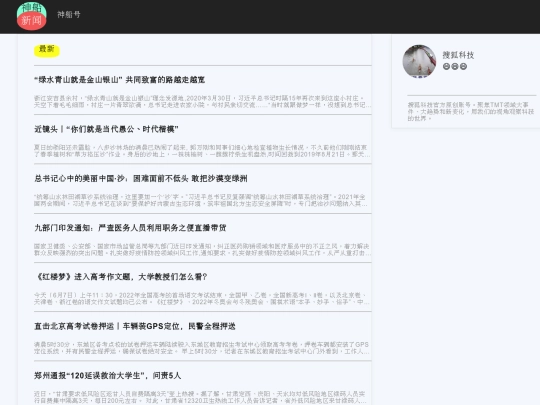Click the summary starting with 清晨5时30分
540x405 pixels.
pos(202,348)
